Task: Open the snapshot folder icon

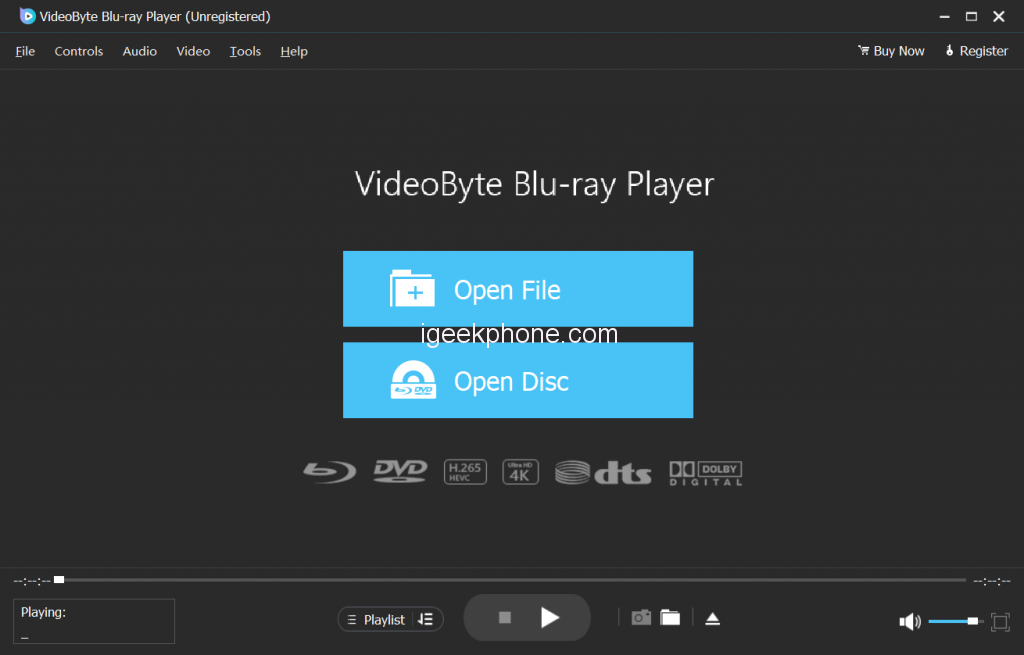Action: pyautogui.click(x=670, y=618)
